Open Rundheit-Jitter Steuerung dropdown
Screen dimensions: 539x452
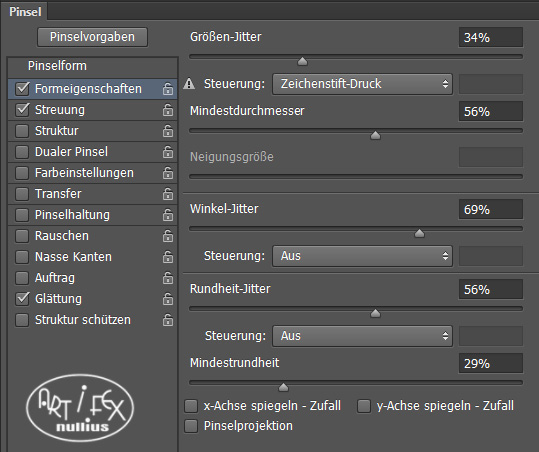[362, 336]
